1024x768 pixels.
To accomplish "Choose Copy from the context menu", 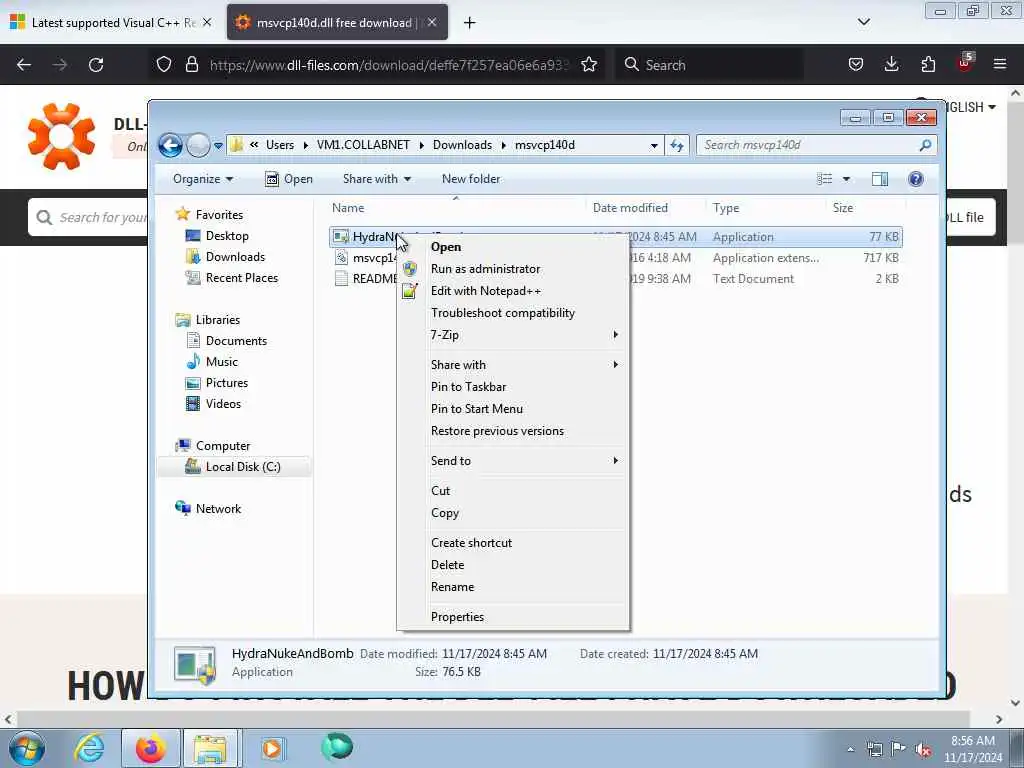I will coord(513,513).
